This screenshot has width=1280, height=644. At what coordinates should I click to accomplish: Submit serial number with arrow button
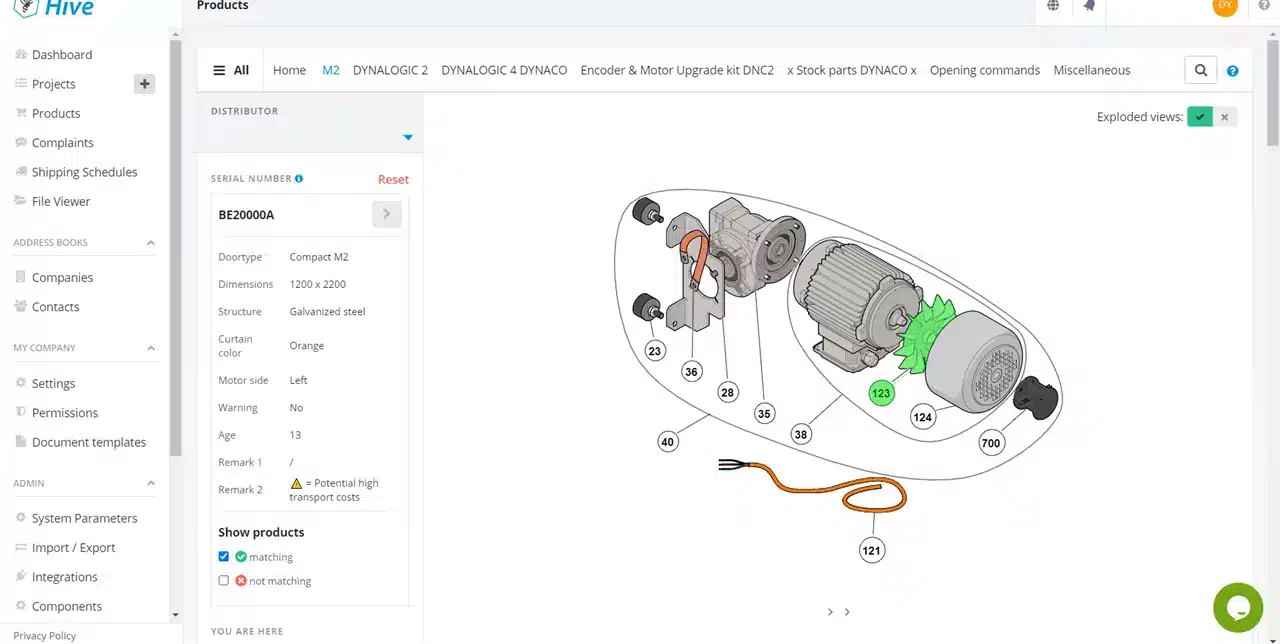coord(387,214)
